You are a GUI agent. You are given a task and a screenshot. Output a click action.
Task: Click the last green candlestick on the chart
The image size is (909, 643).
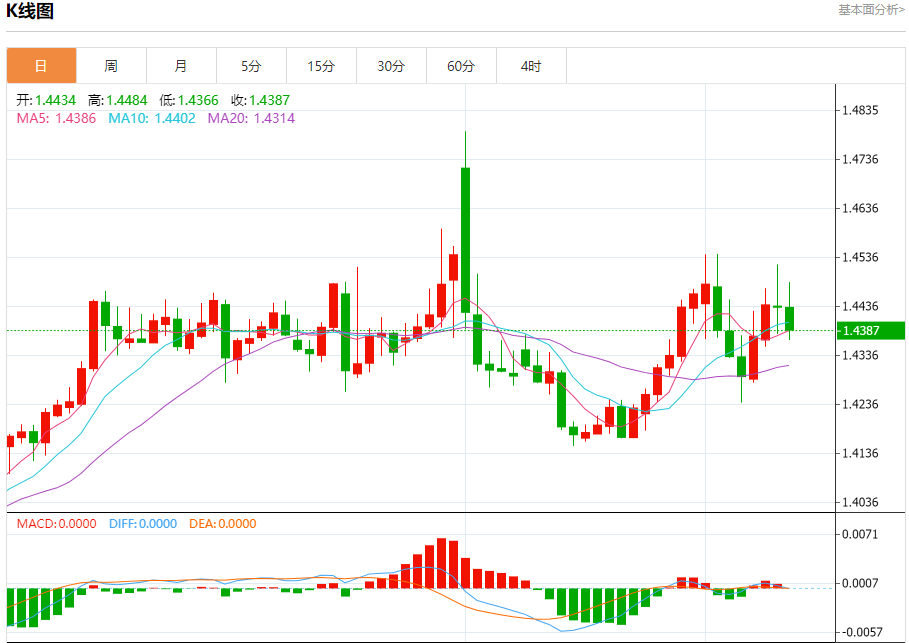click(790, 318)
